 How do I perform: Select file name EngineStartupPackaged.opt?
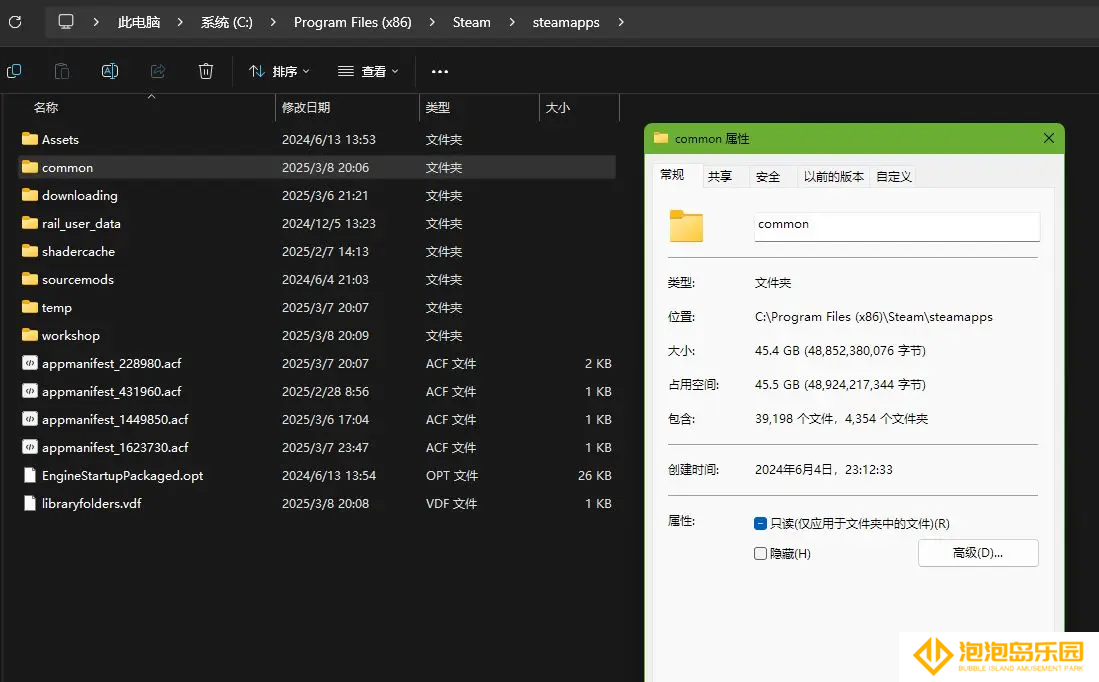pyautogui.click(x=123, y=476)
